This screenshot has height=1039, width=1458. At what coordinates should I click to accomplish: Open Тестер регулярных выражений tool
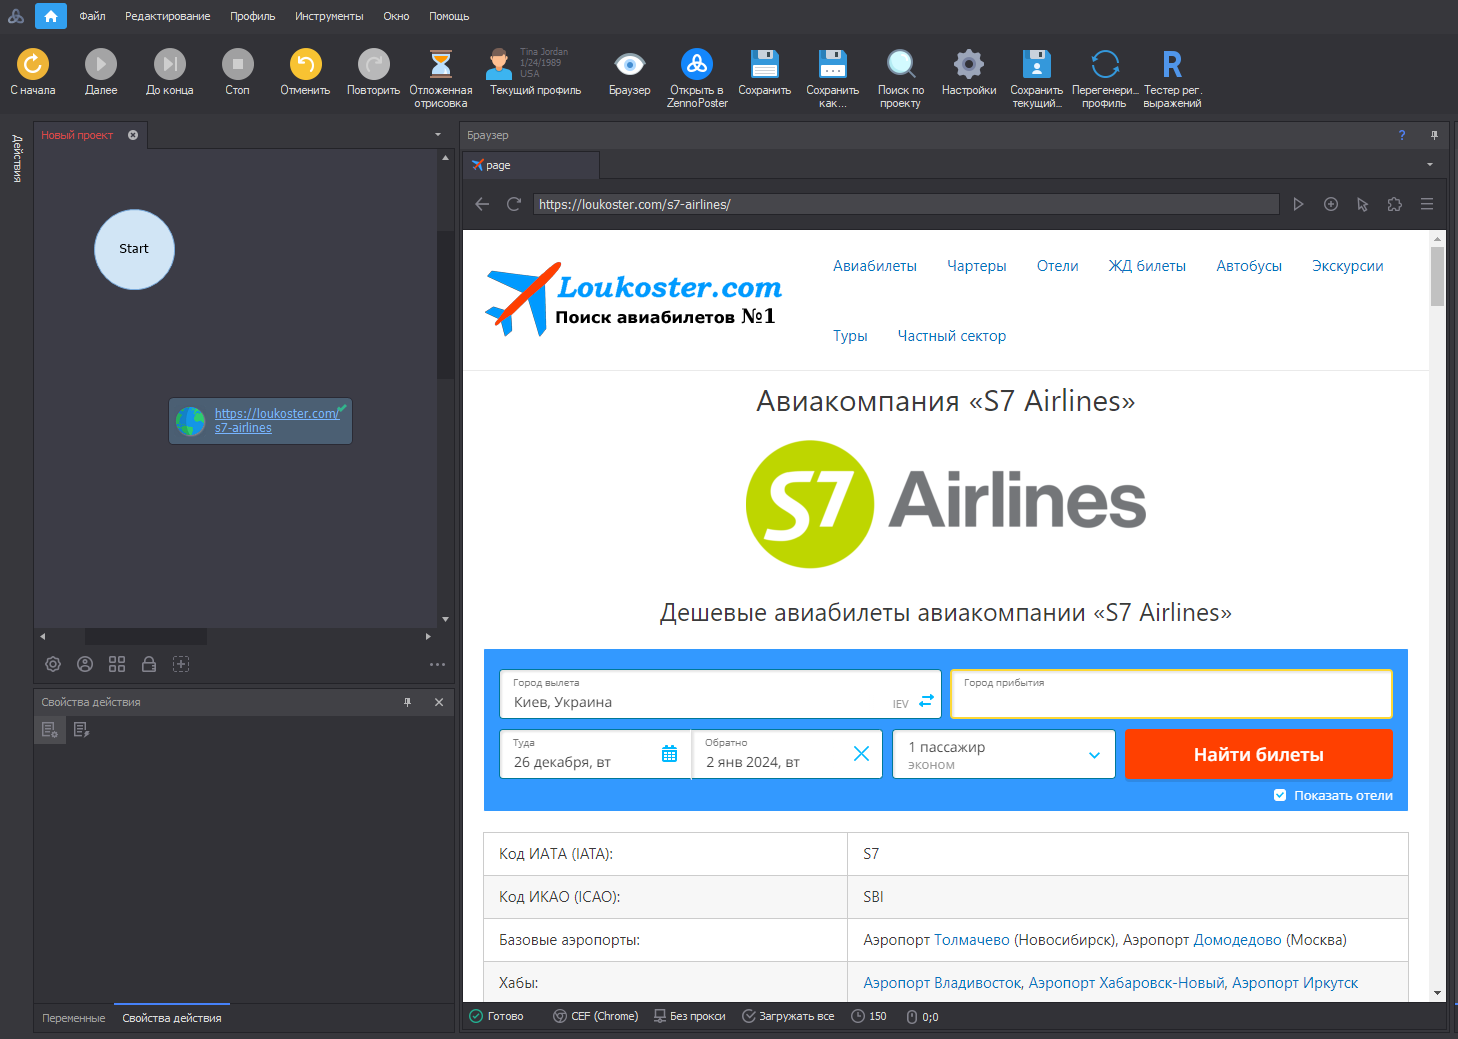coord(1173,65)
